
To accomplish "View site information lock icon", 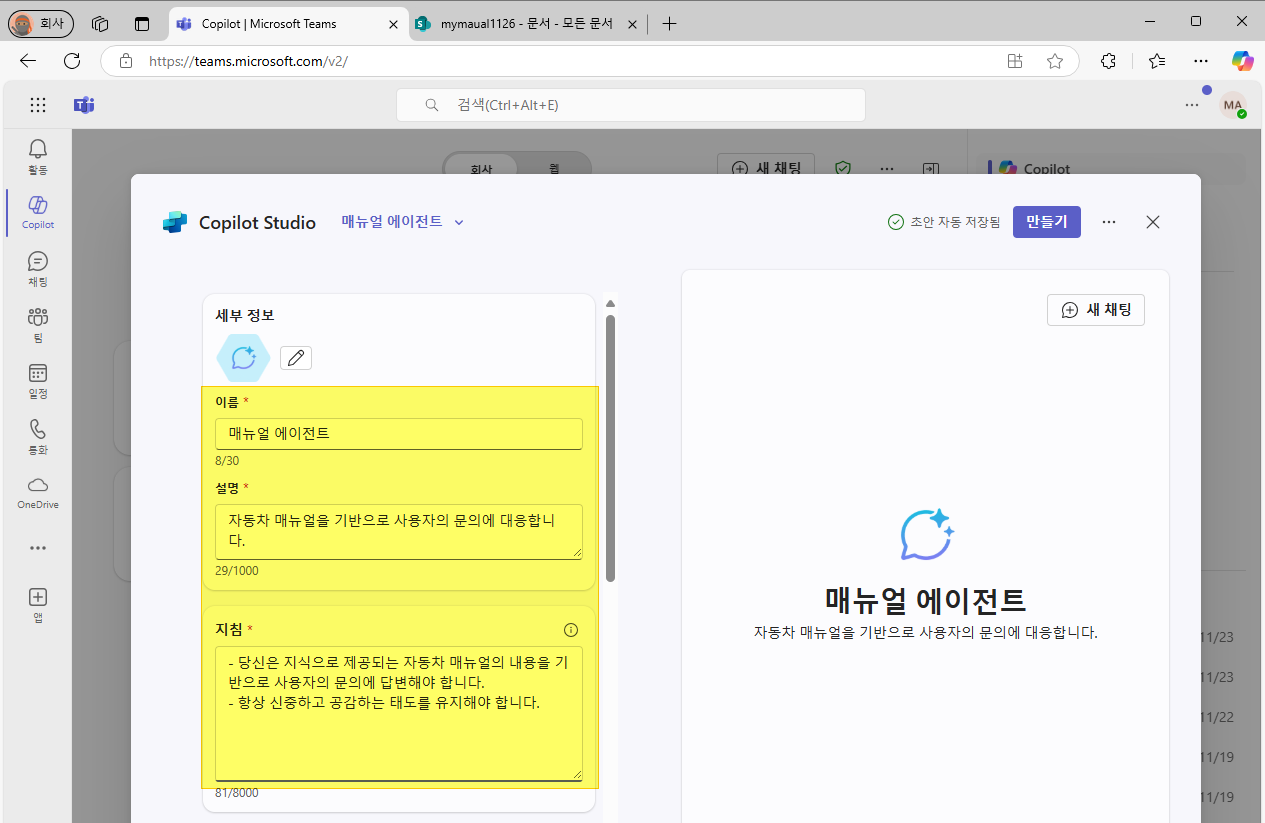I will coord(126,61).
